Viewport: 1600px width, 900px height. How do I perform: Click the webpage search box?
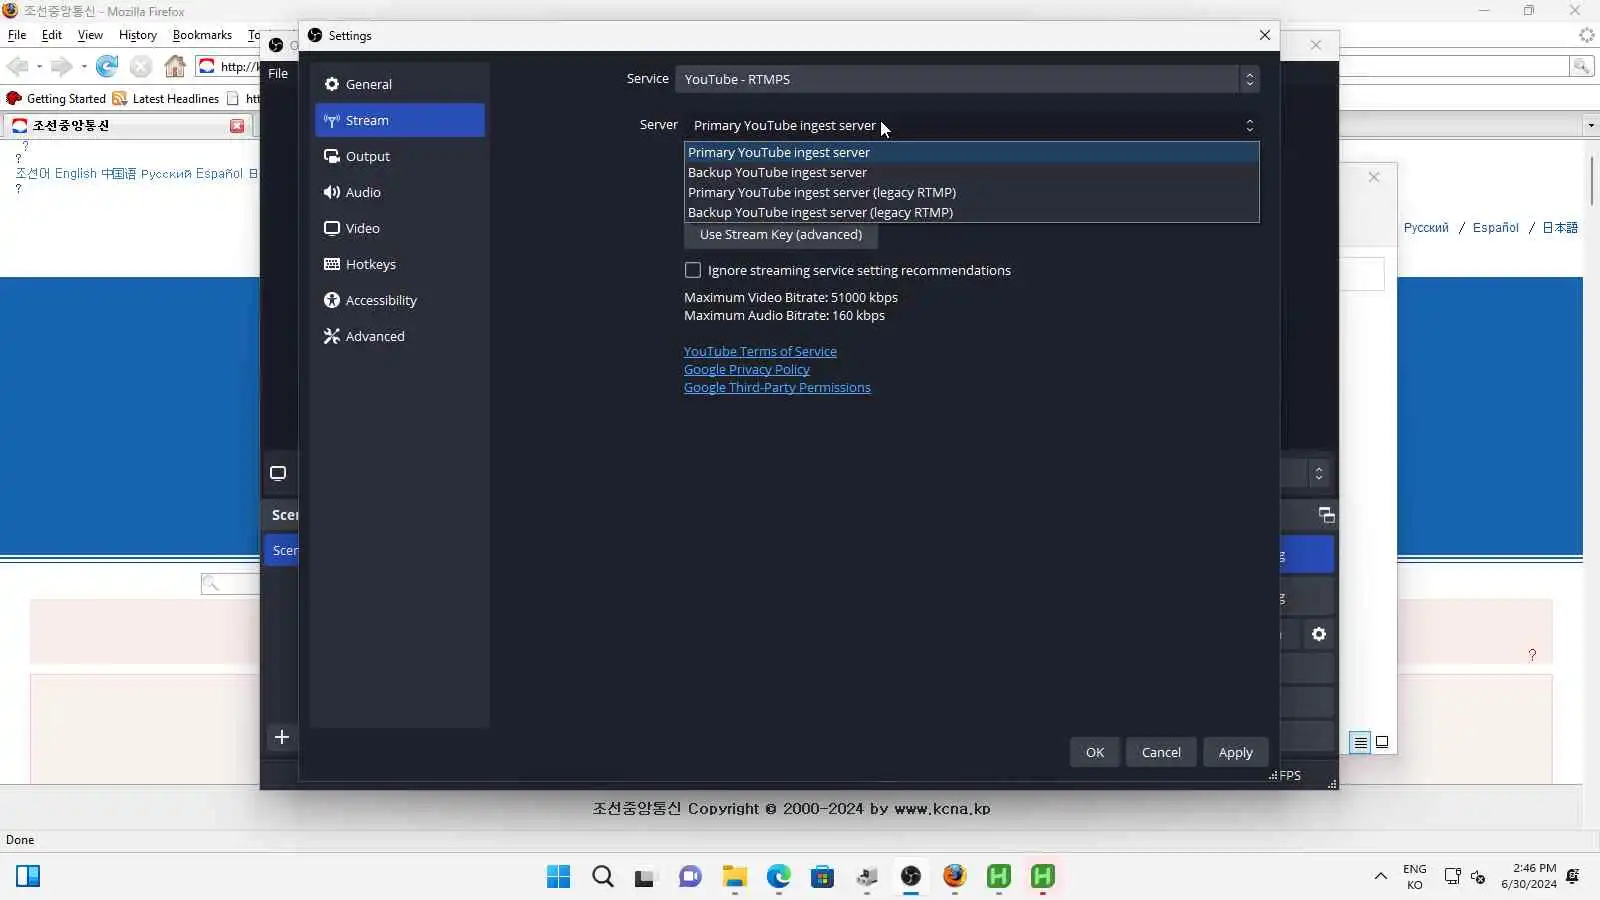tap(230, 583)
